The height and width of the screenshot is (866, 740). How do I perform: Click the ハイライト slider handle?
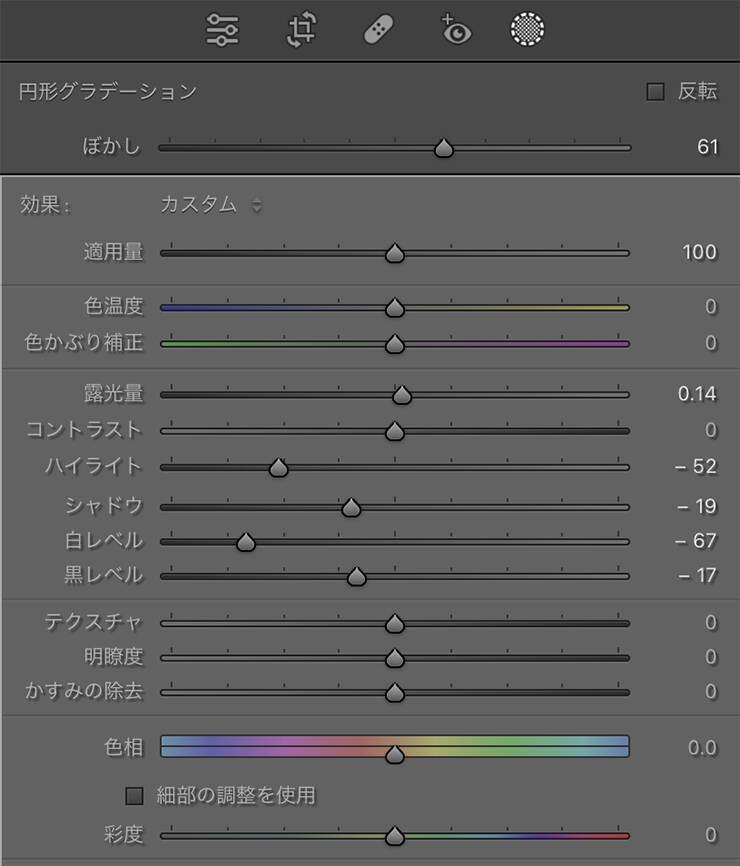click(278, 468)
